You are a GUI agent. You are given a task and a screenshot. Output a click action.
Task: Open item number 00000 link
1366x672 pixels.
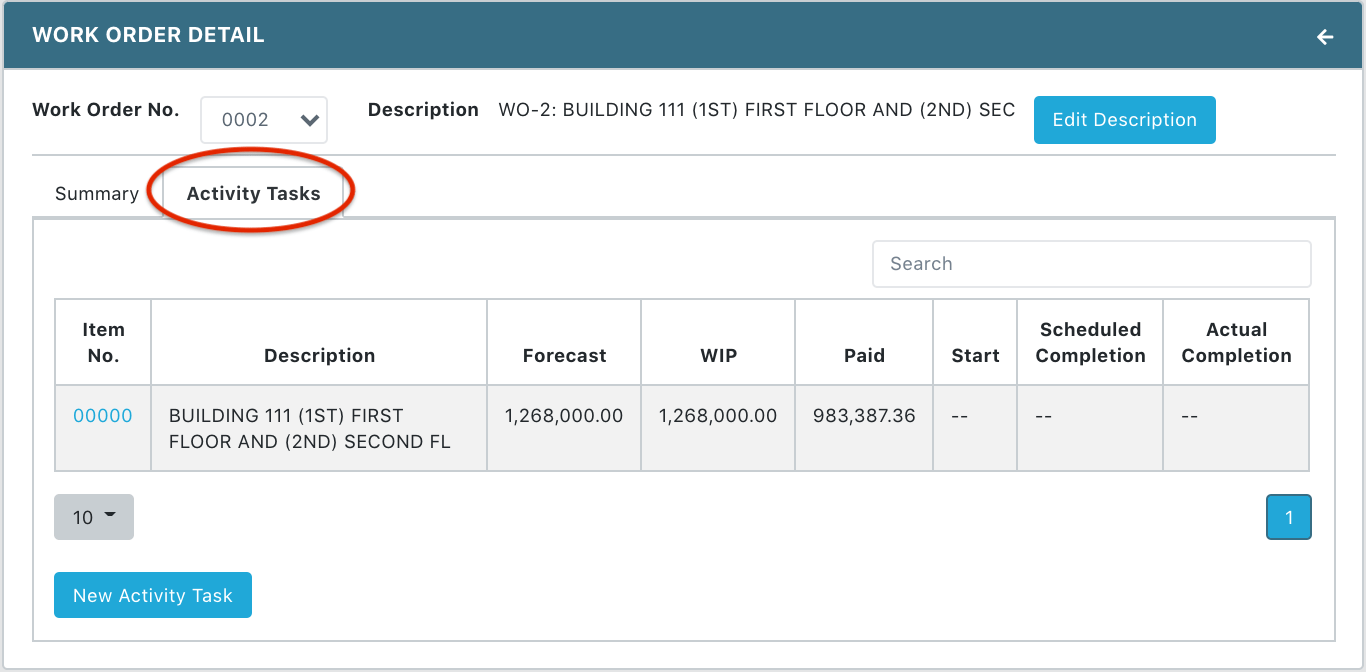click(x=102, y=415)
